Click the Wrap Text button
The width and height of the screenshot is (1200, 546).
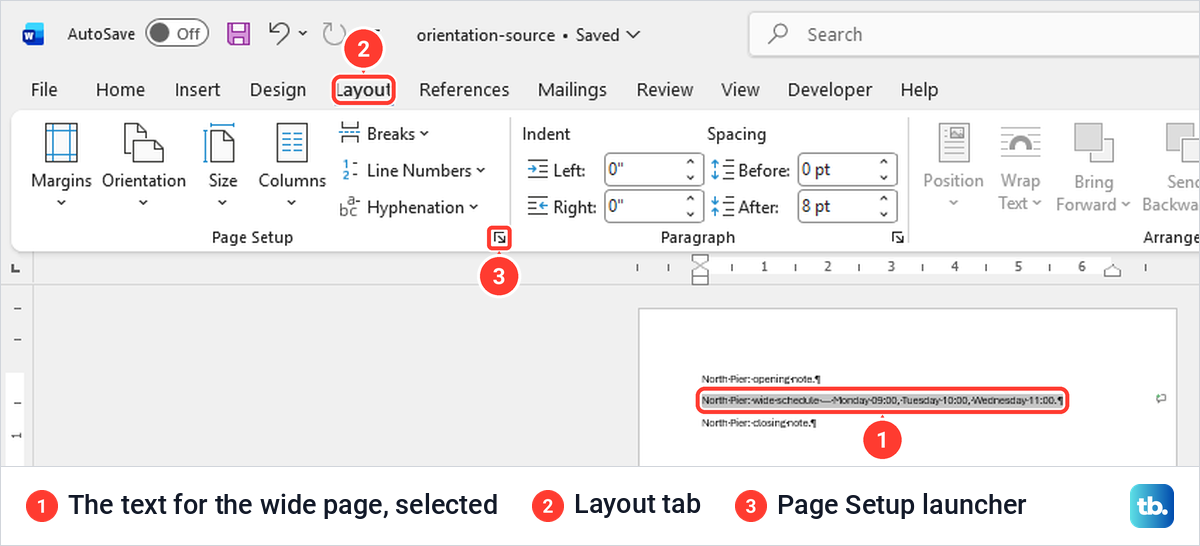coord(1021,165)
